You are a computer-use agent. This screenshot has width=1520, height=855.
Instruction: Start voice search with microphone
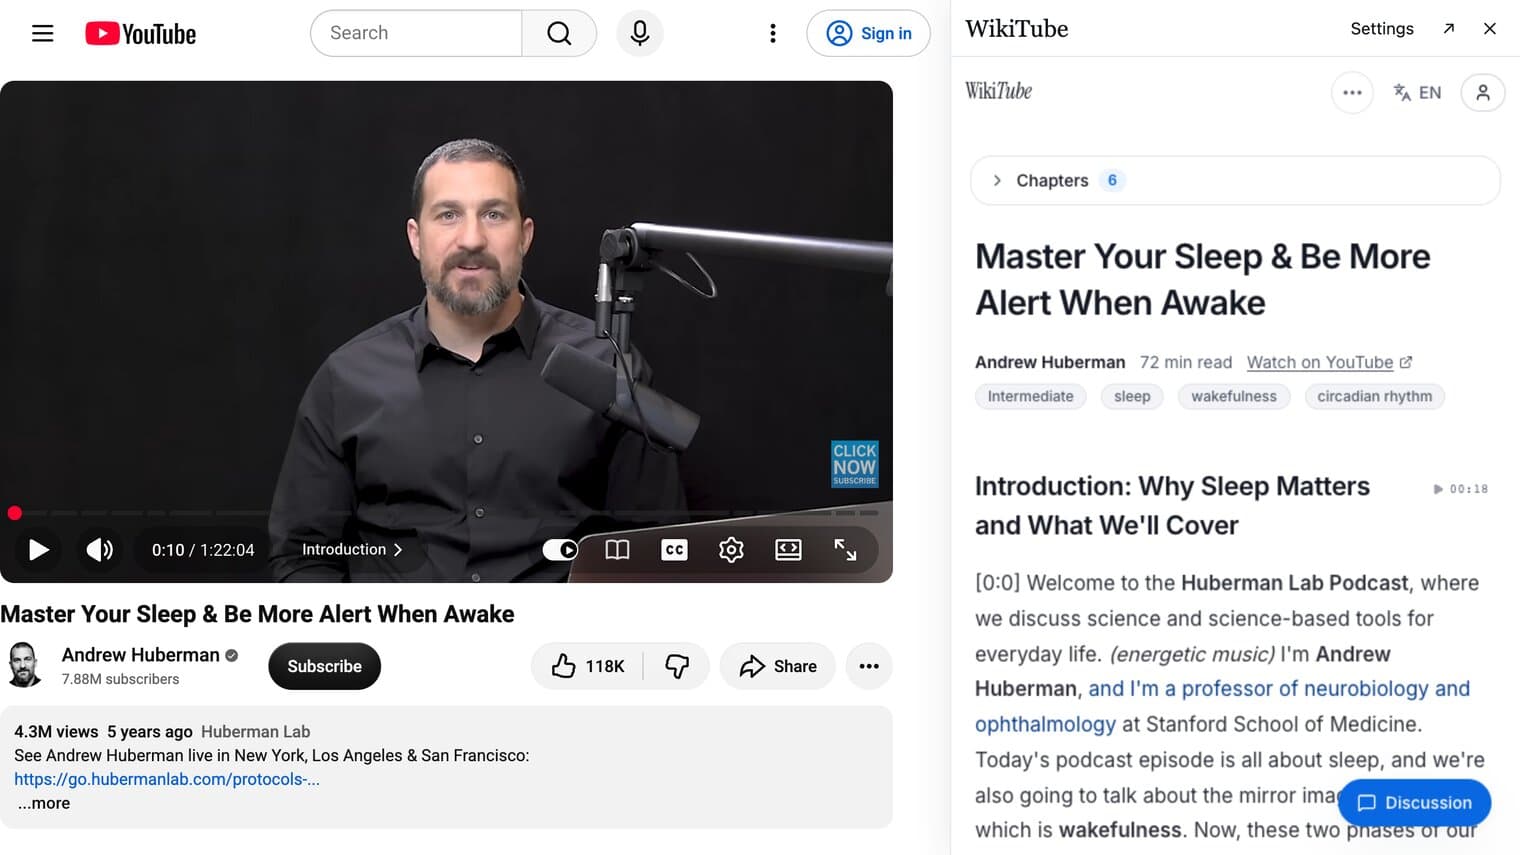(x=640, y=33)
